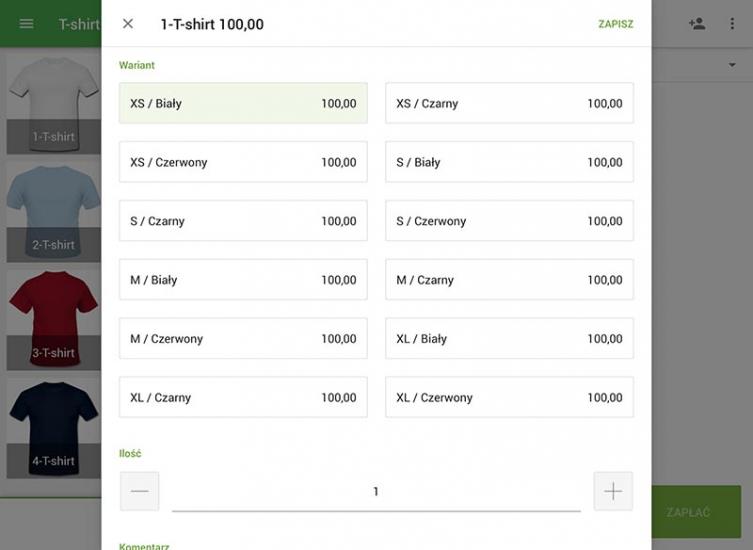Viewport: 753px width, 550px height.
Task: Choose the XL / Czerwony variant
Action: point(509,397)
